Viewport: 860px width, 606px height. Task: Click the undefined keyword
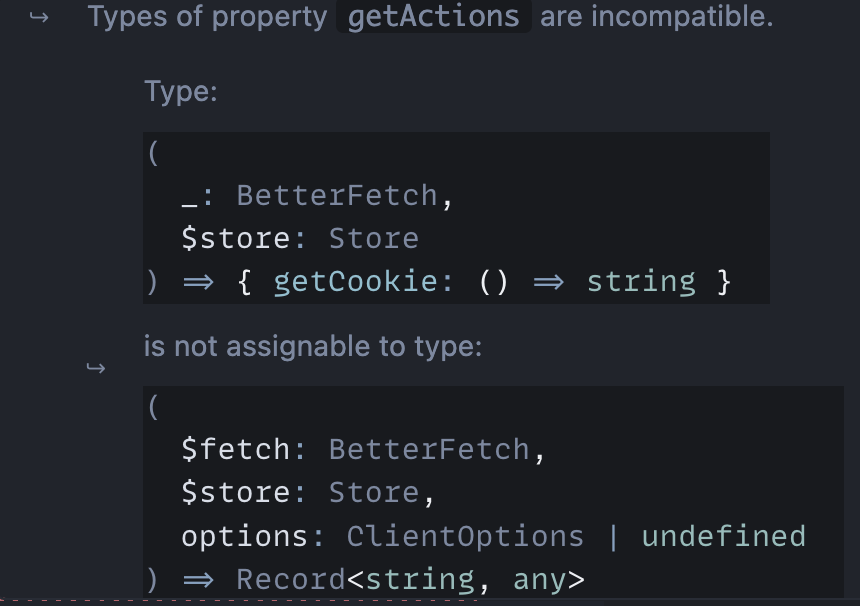pos(723,536)
